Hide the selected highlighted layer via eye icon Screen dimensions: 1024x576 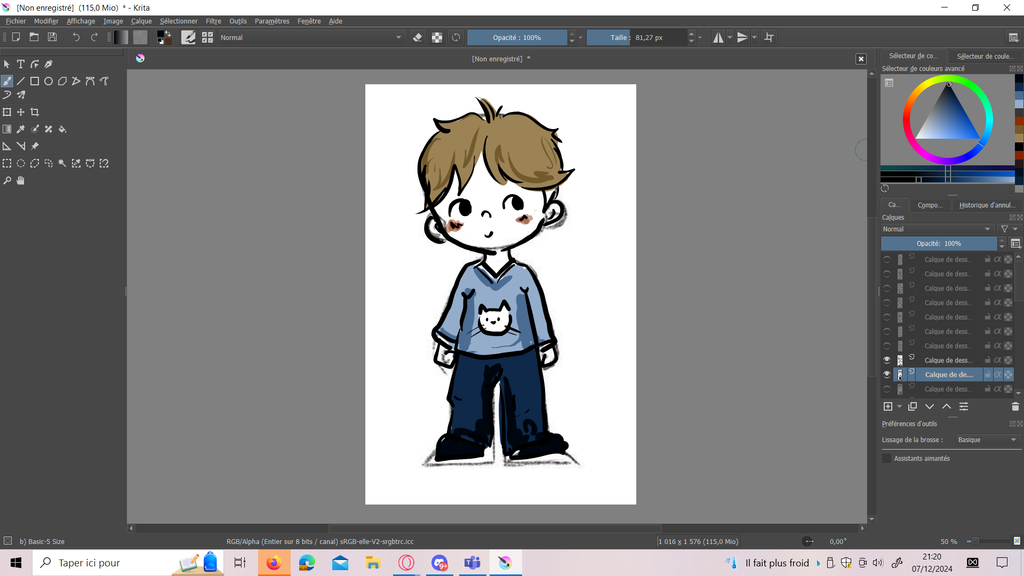(886, 375)
